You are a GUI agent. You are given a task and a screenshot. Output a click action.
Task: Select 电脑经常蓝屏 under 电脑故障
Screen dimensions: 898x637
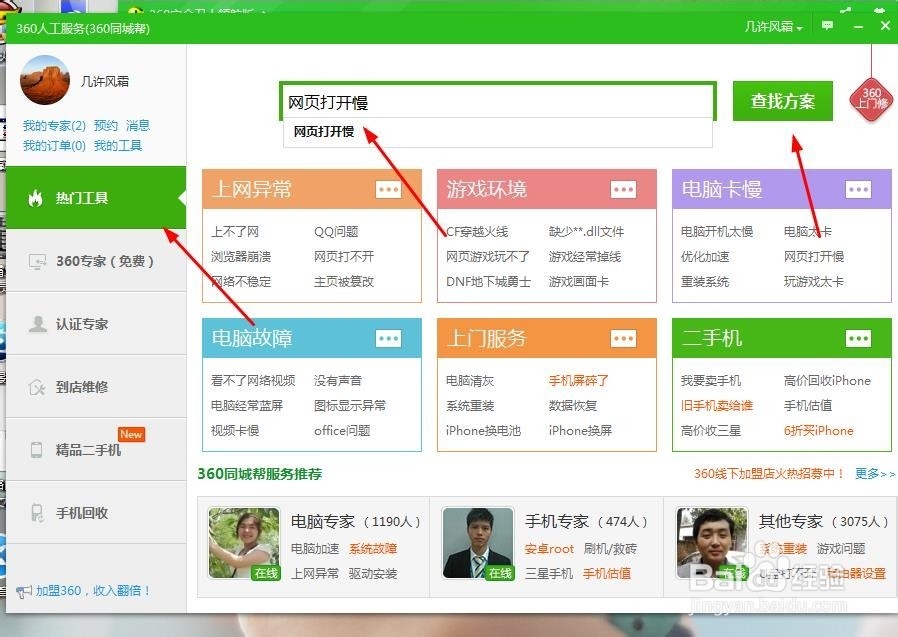247,406
